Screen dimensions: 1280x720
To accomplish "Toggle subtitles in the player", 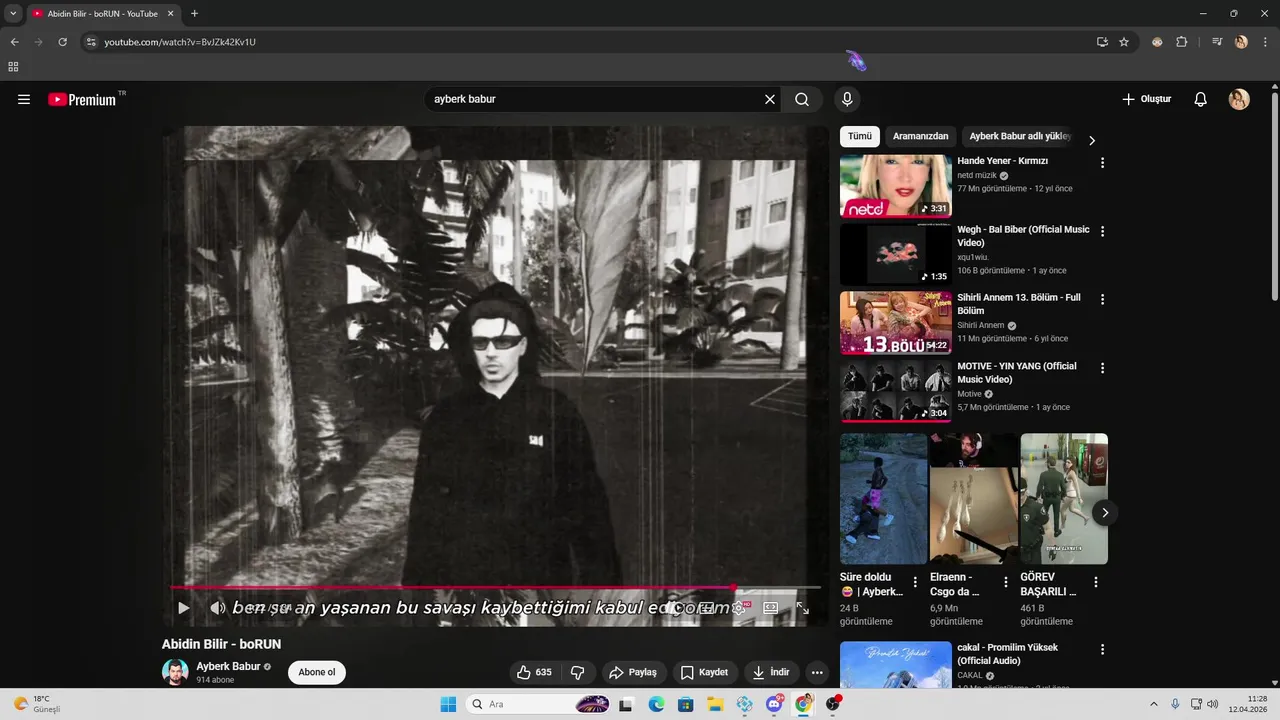I will click(707, 607).
